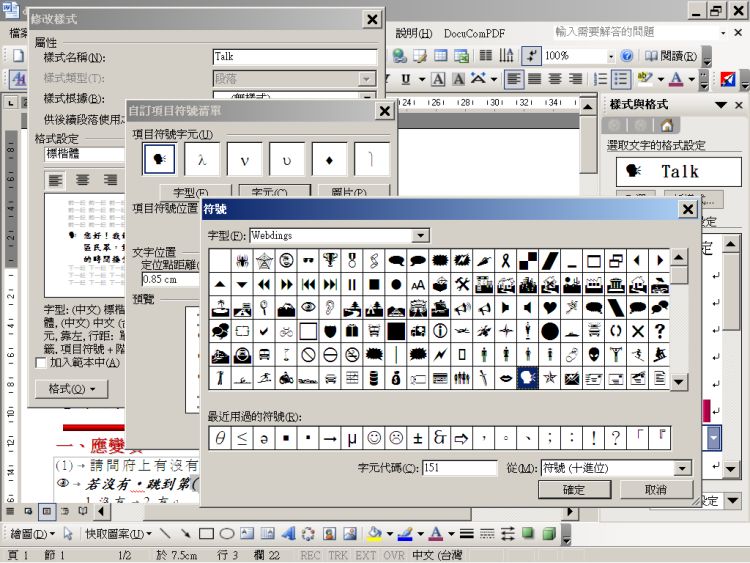Click the Picture button in bullet dialog

(354, 191)
